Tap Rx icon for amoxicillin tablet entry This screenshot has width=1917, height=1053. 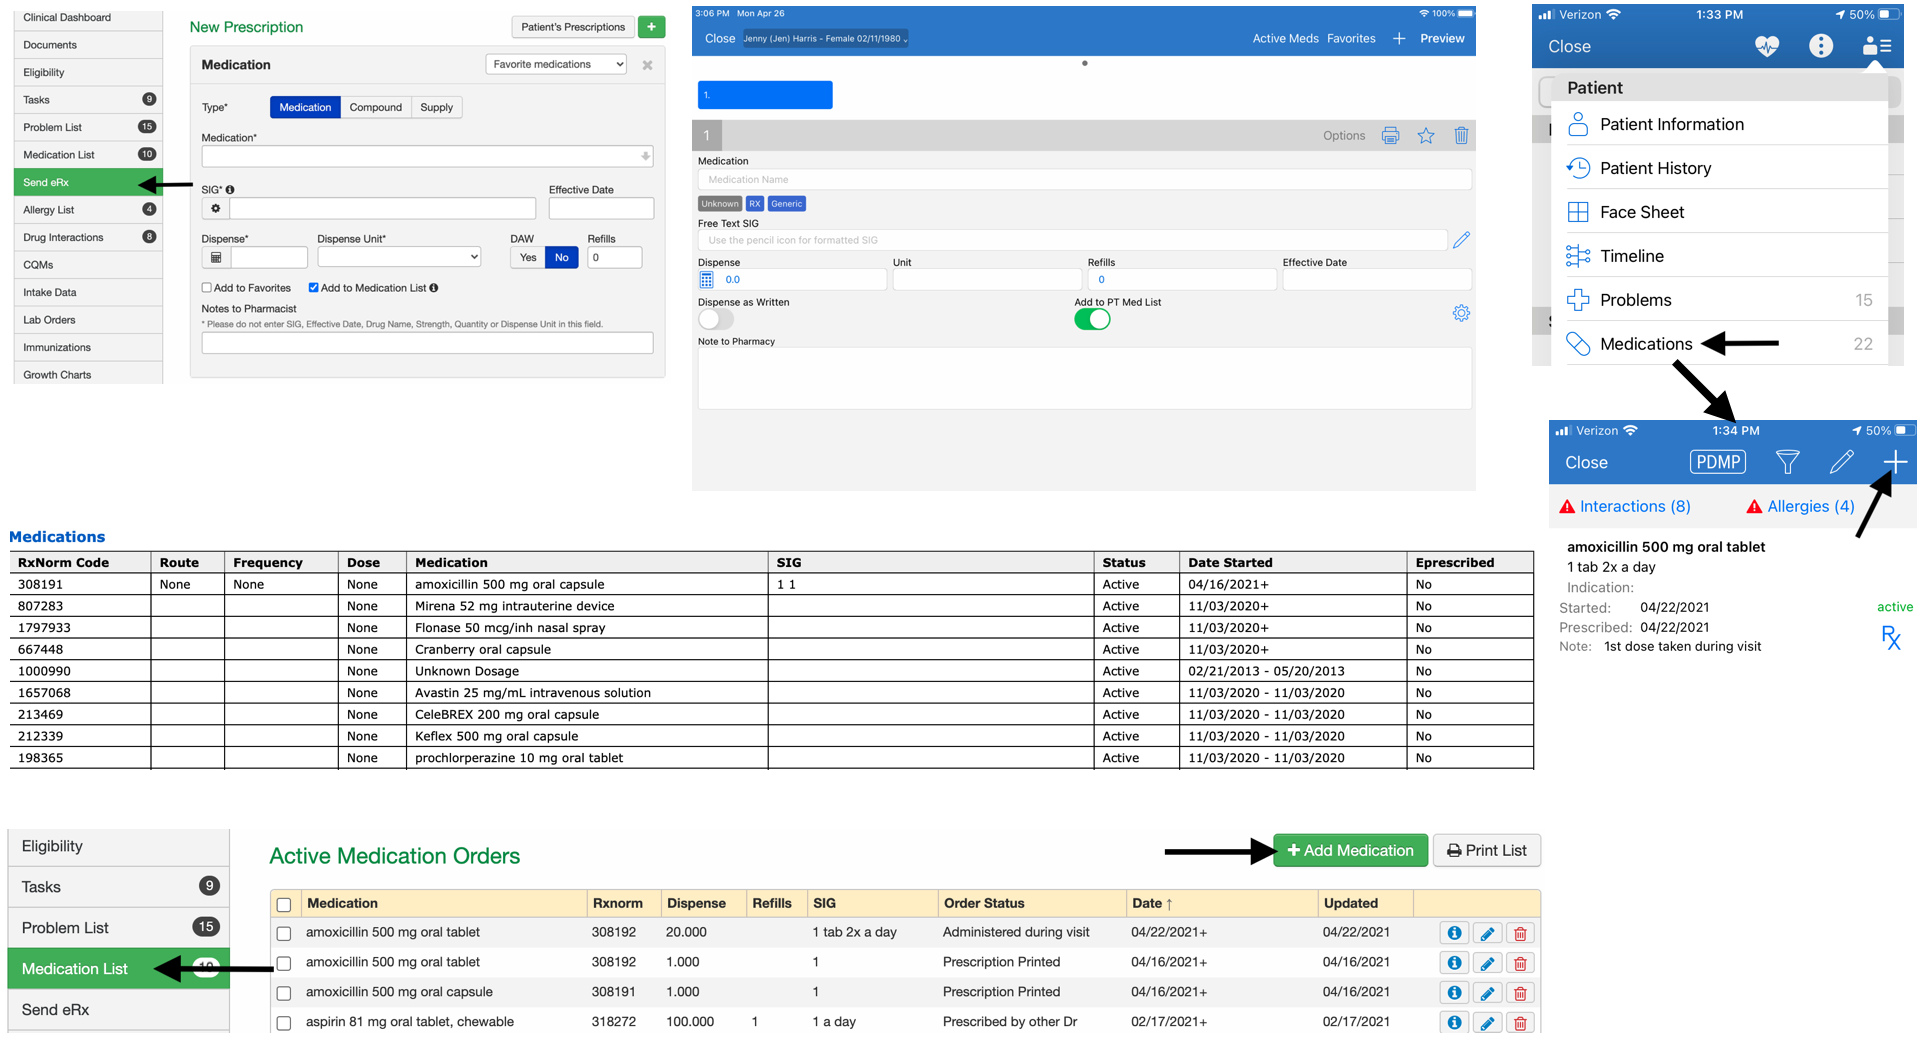point(1890,637)
